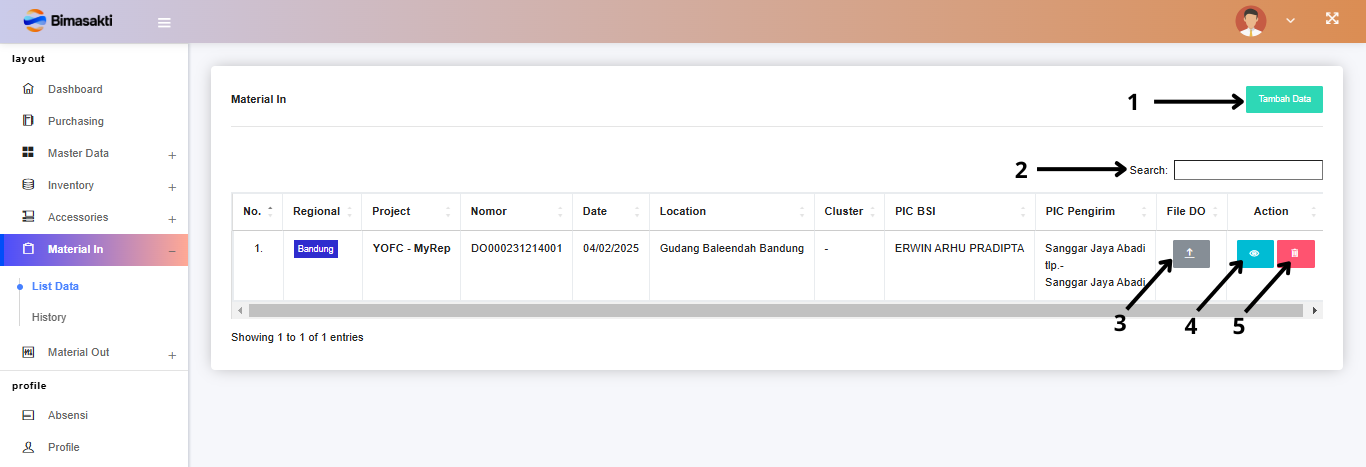
Task: Open Dashboard from the sidebar
Action: [x=75, y=89]
